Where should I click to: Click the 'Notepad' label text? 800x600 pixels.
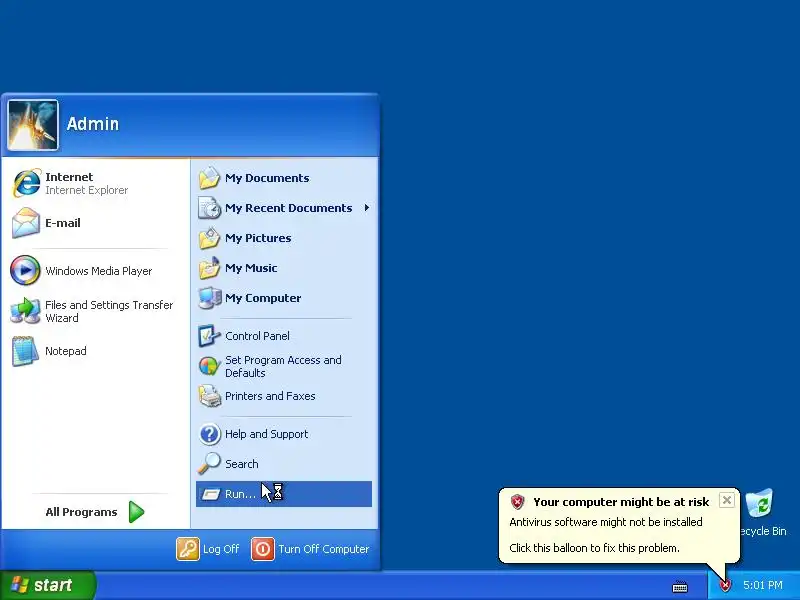click(x=66, y=351)
